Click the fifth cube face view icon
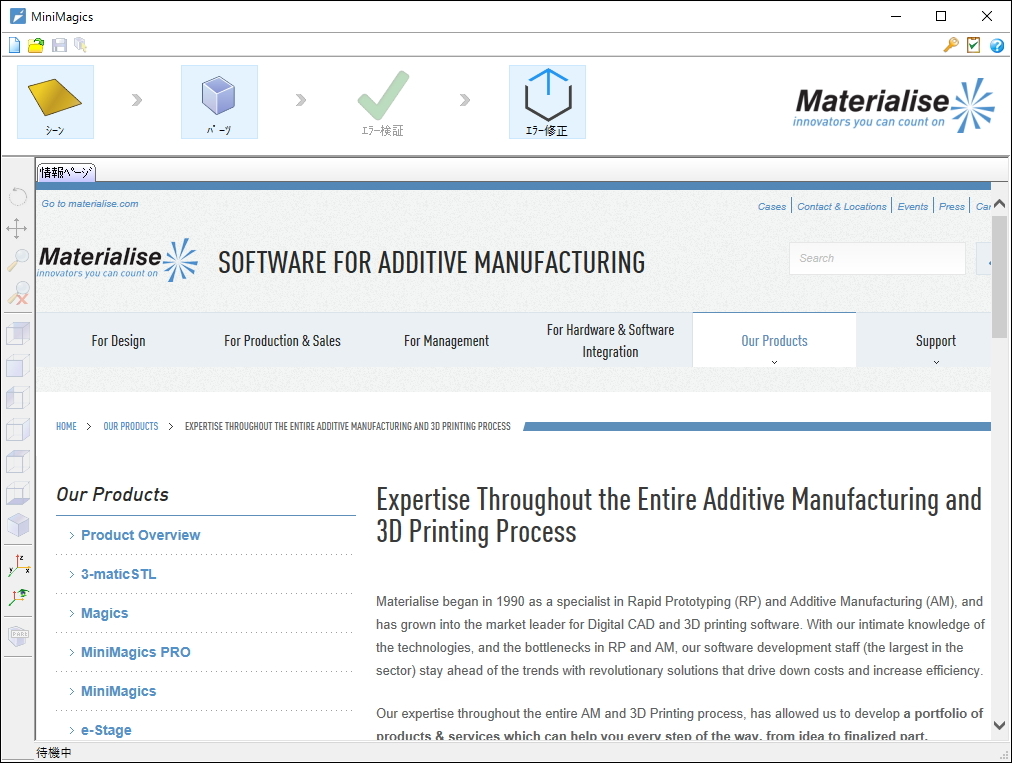Image resolution: width=1012 pixels, height=763 pixels. 17,462
